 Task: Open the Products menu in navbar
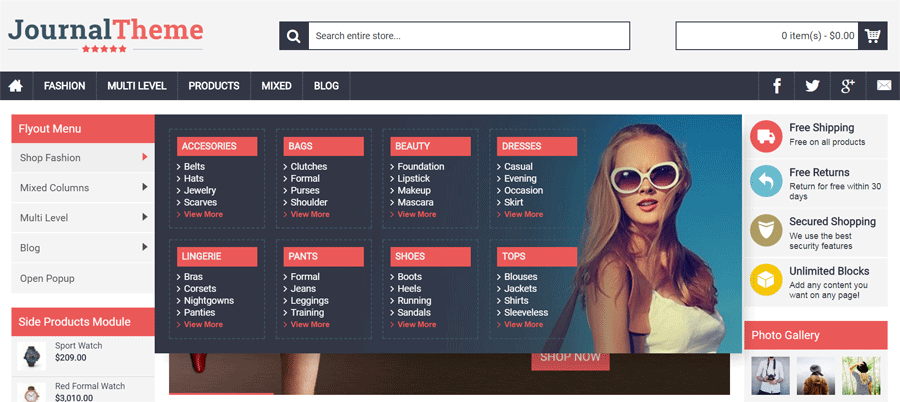click(x=213, y=86)
